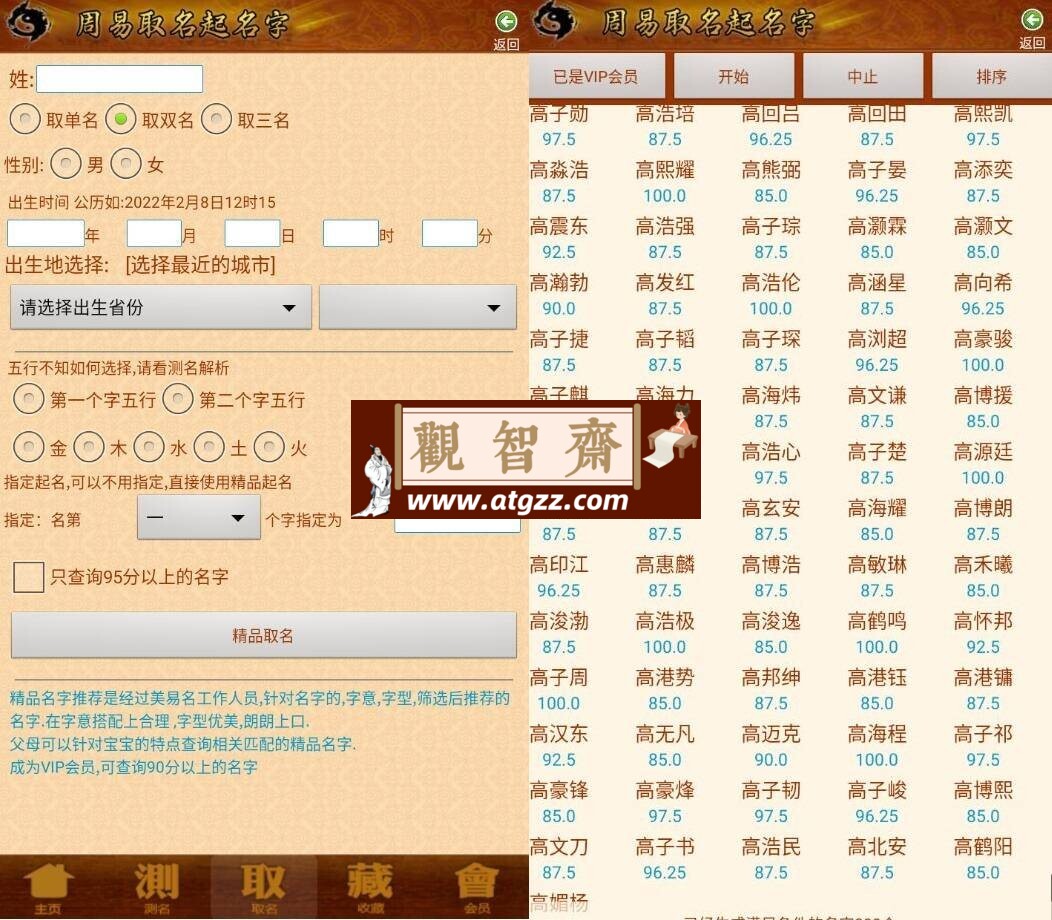Open the 名第 character position dropdown
Viewport: 1052px width, 920px height.
coord(199,517)
